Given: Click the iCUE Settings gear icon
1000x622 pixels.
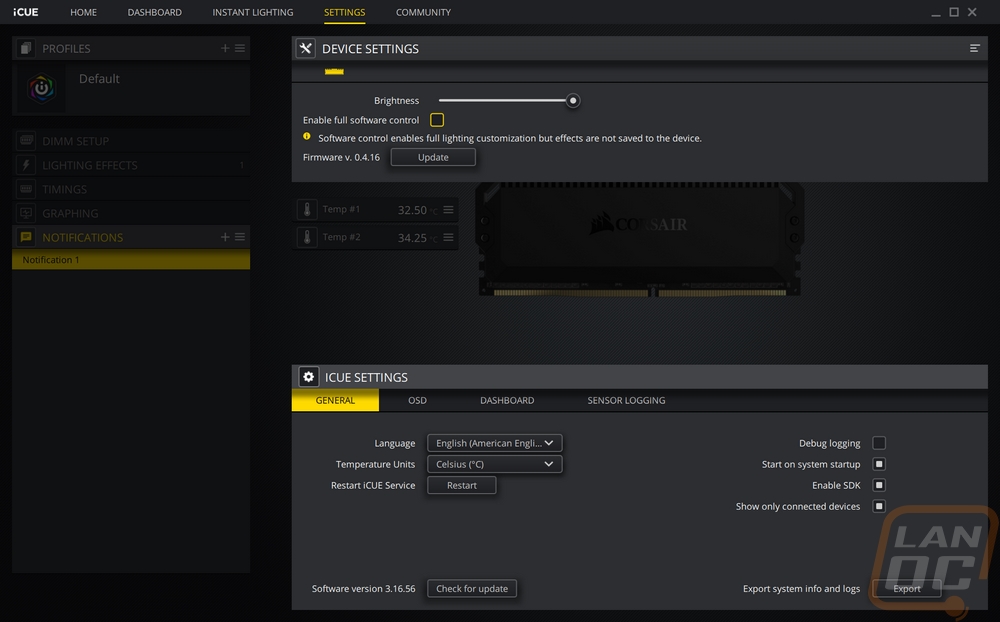Looking at the screenshot, I should [x=309, y=377].
